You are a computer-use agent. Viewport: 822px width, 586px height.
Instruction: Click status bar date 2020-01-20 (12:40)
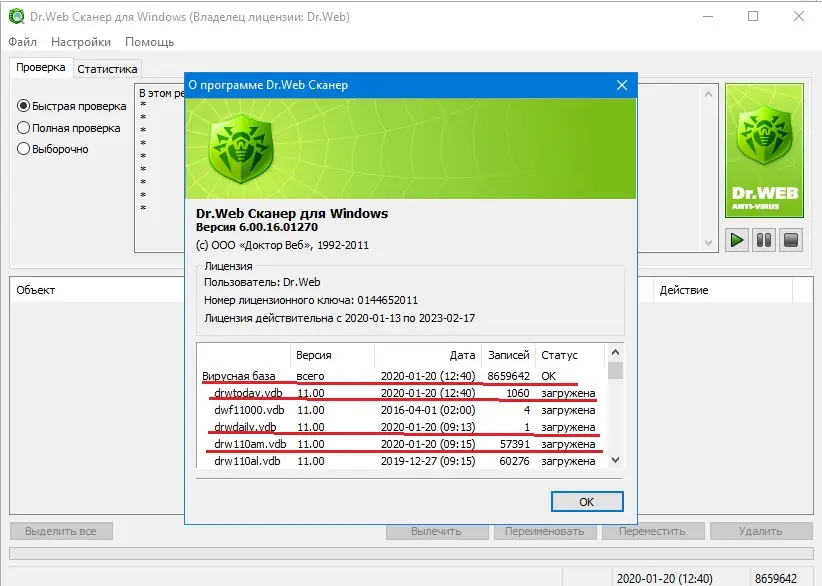click(x=664, y=579)
